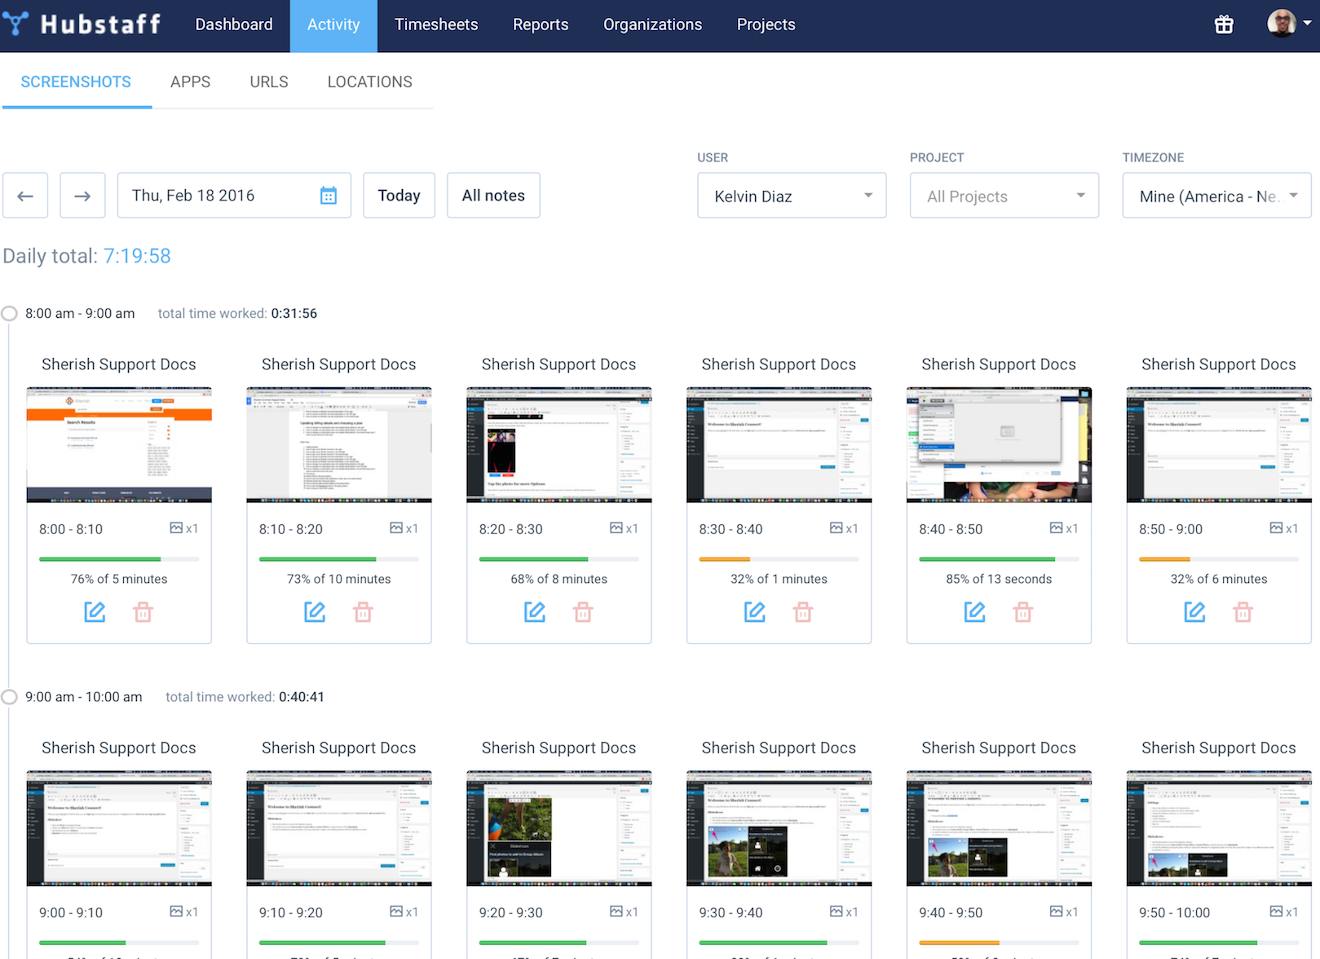Click Sherish Support Docs above 8:10 - 8:20
Screen dimensions: 1320x959
(x=339, y=365)
